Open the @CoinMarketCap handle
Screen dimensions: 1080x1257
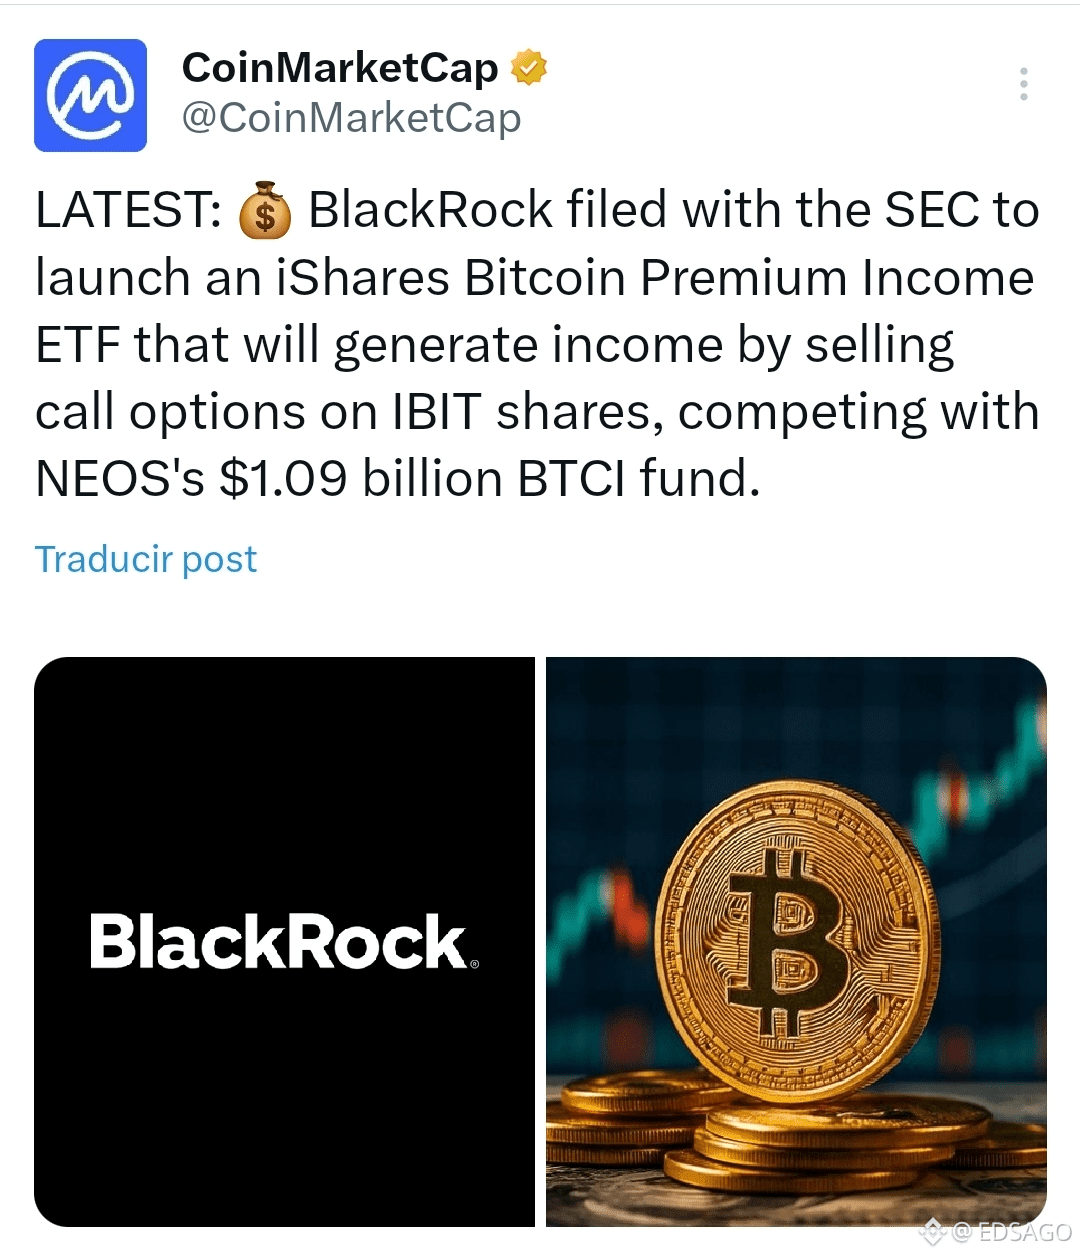point(352,118)
